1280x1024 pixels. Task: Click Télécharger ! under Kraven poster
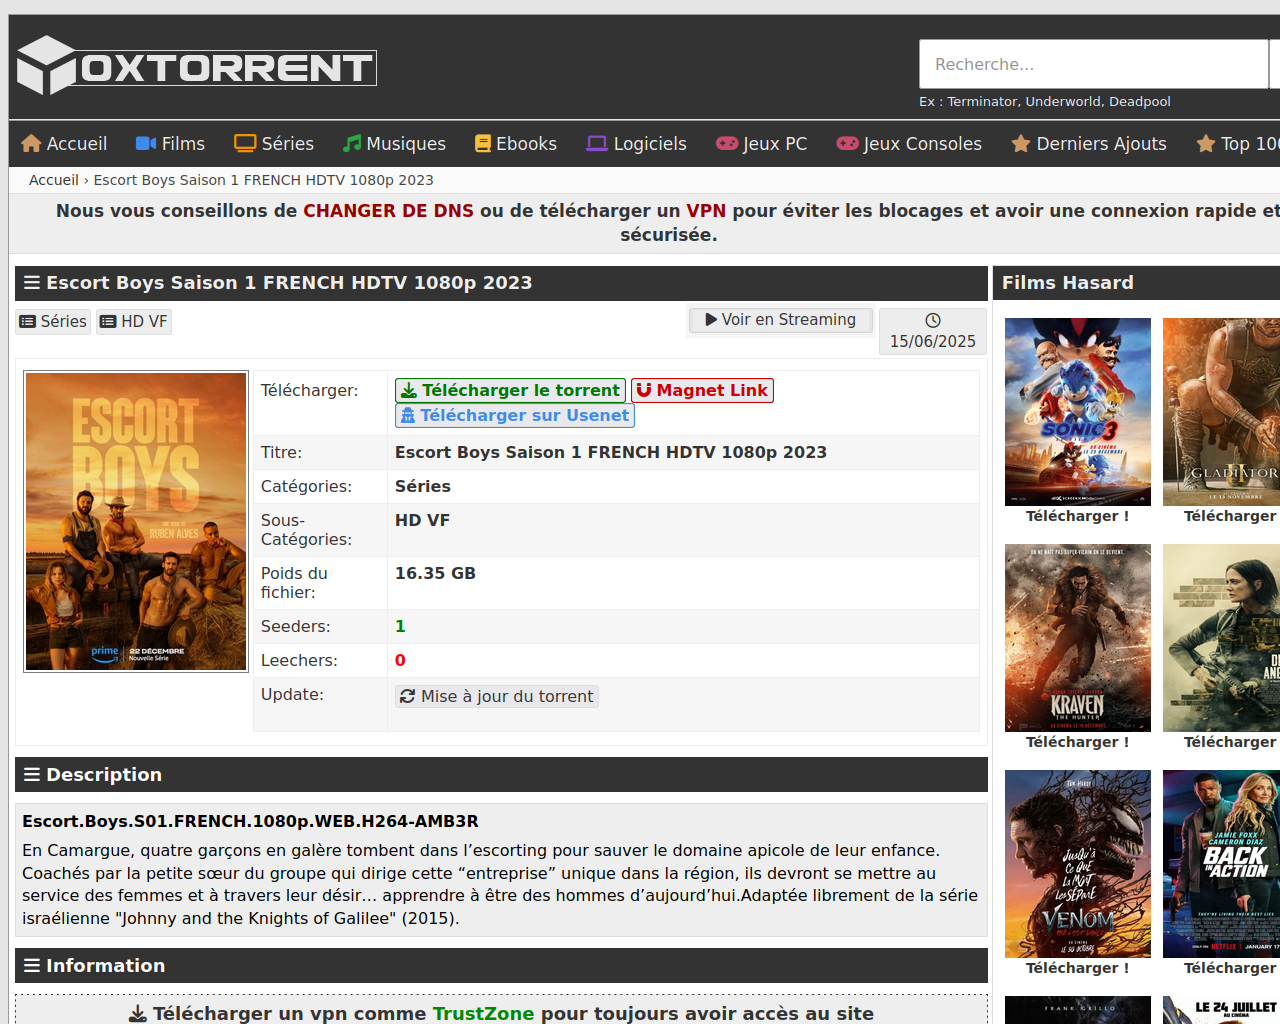coord(1077,742)
